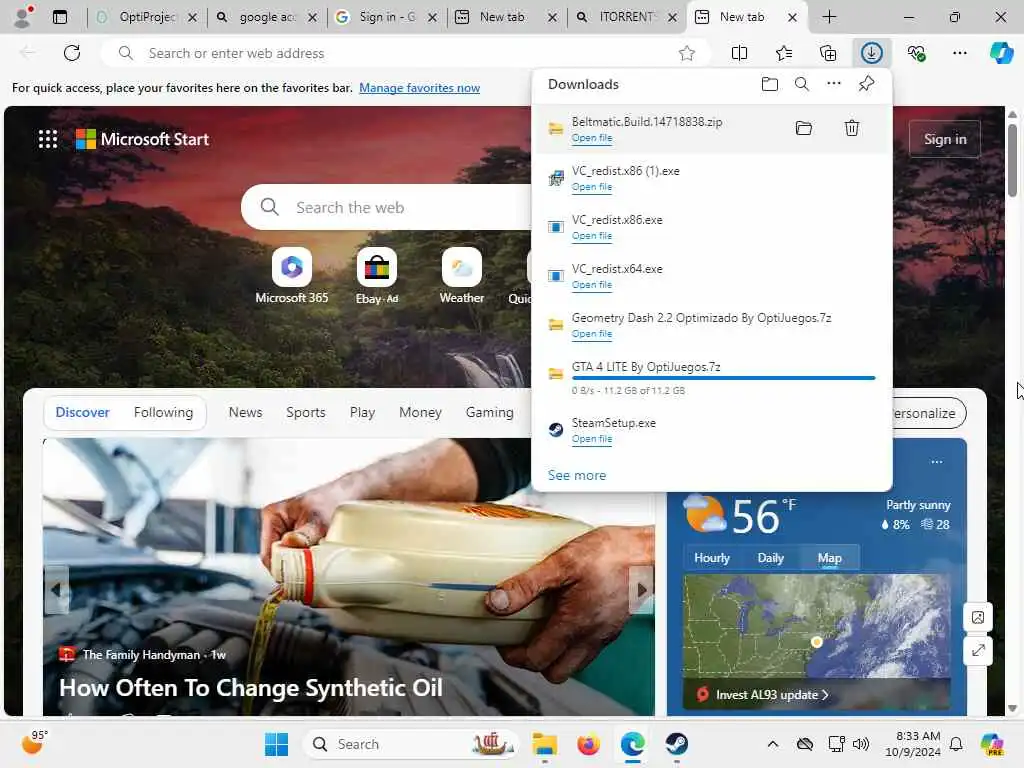Open File Explorer from taskbar

544,744
